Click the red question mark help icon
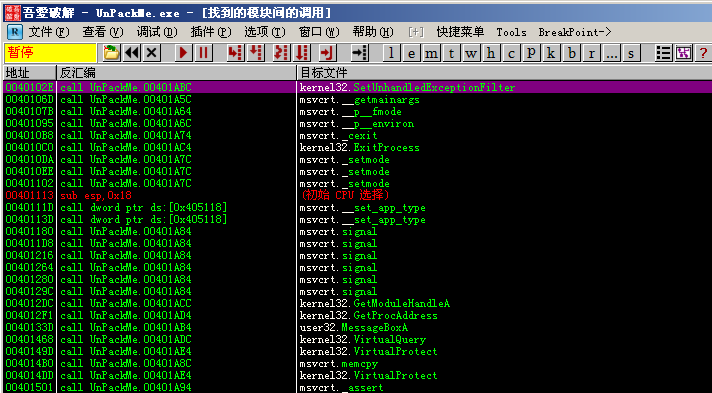 [x=703, y=54]
